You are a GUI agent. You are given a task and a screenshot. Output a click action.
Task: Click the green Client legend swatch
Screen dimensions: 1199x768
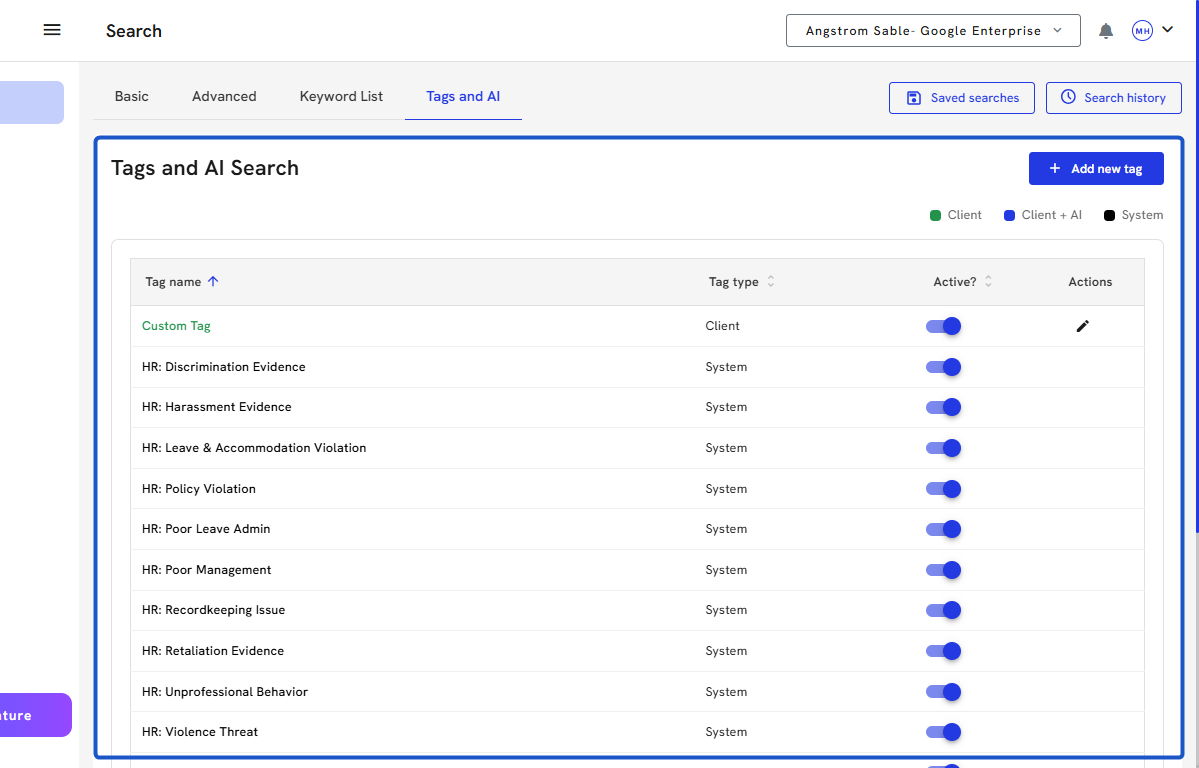(936, 215)
